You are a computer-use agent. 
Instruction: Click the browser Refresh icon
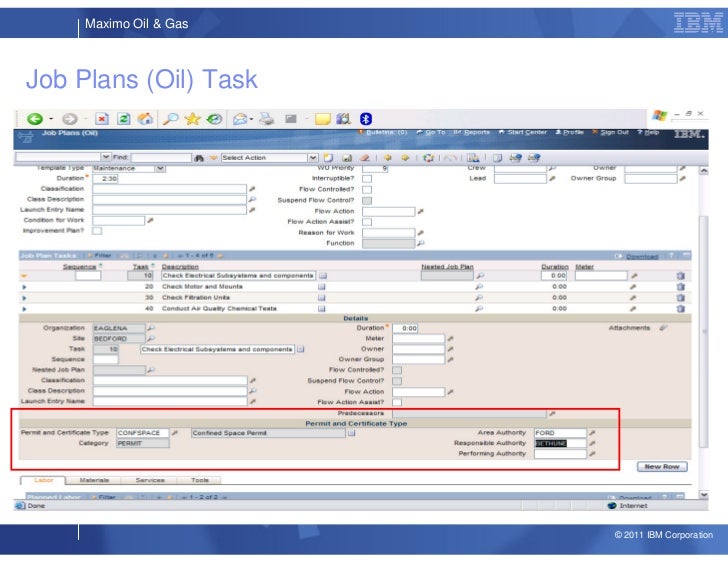point(124,119)
